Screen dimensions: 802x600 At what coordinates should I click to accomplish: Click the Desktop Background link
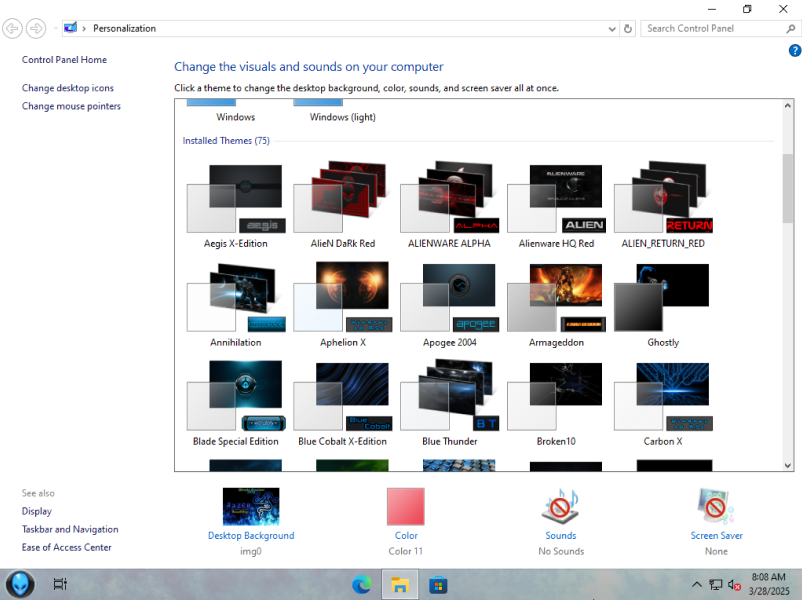[251, 536]
